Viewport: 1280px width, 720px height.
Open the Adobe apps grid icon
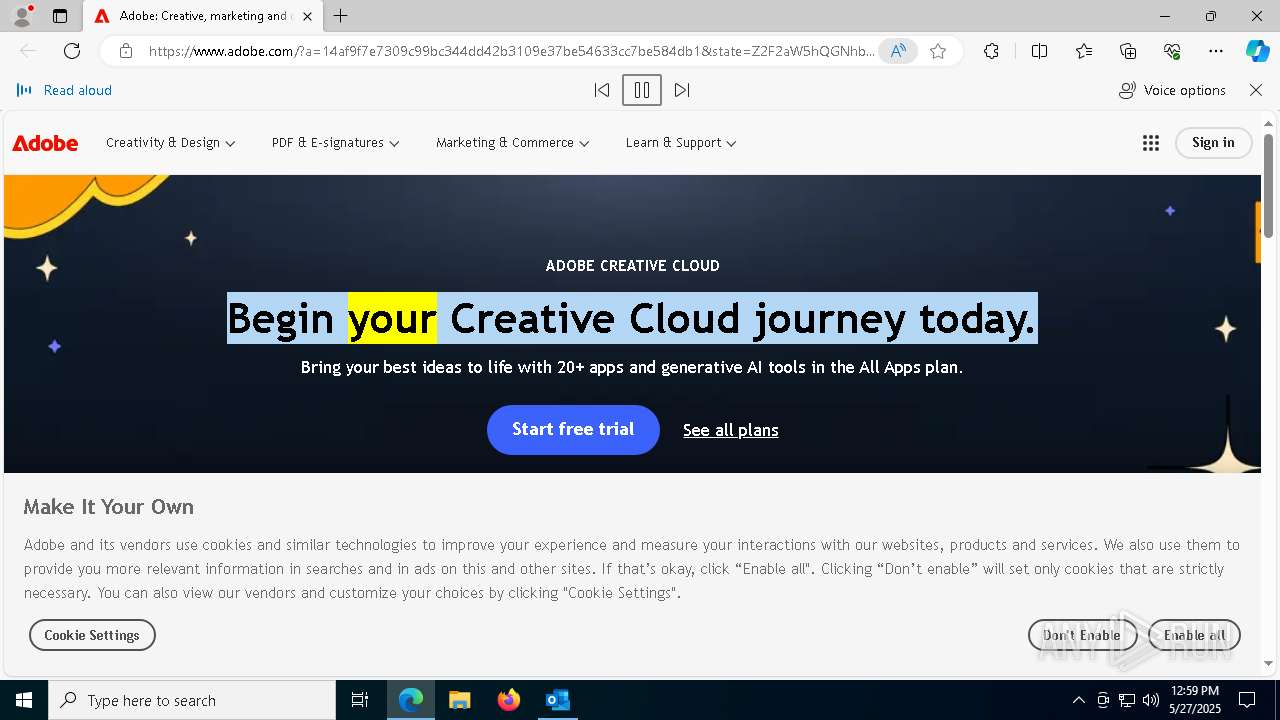pyautogui.click(x=1151, y=143)
